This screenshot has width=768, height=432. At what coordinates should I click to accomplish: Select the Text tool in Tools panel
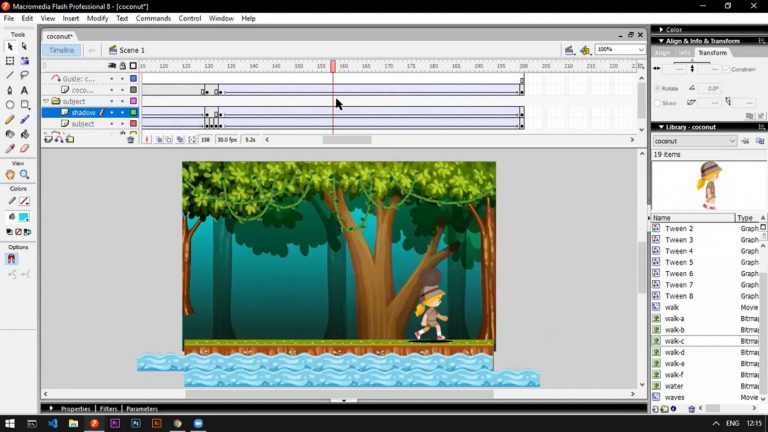(x=24, y=90)
